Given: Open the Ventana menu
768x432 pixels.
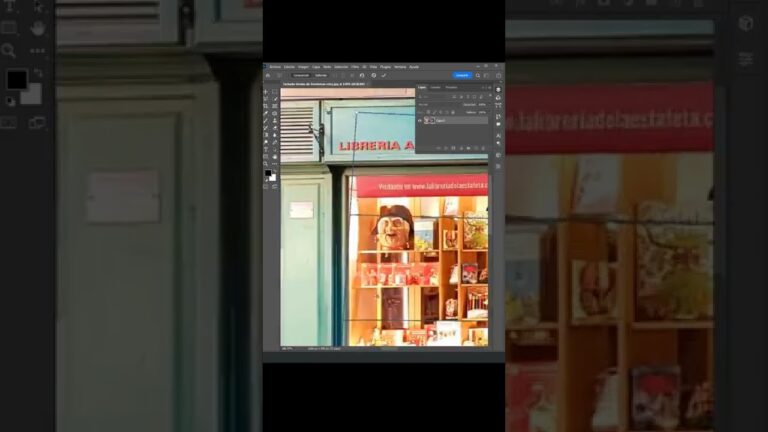Looking at the screenshot, I should point(400,67).
